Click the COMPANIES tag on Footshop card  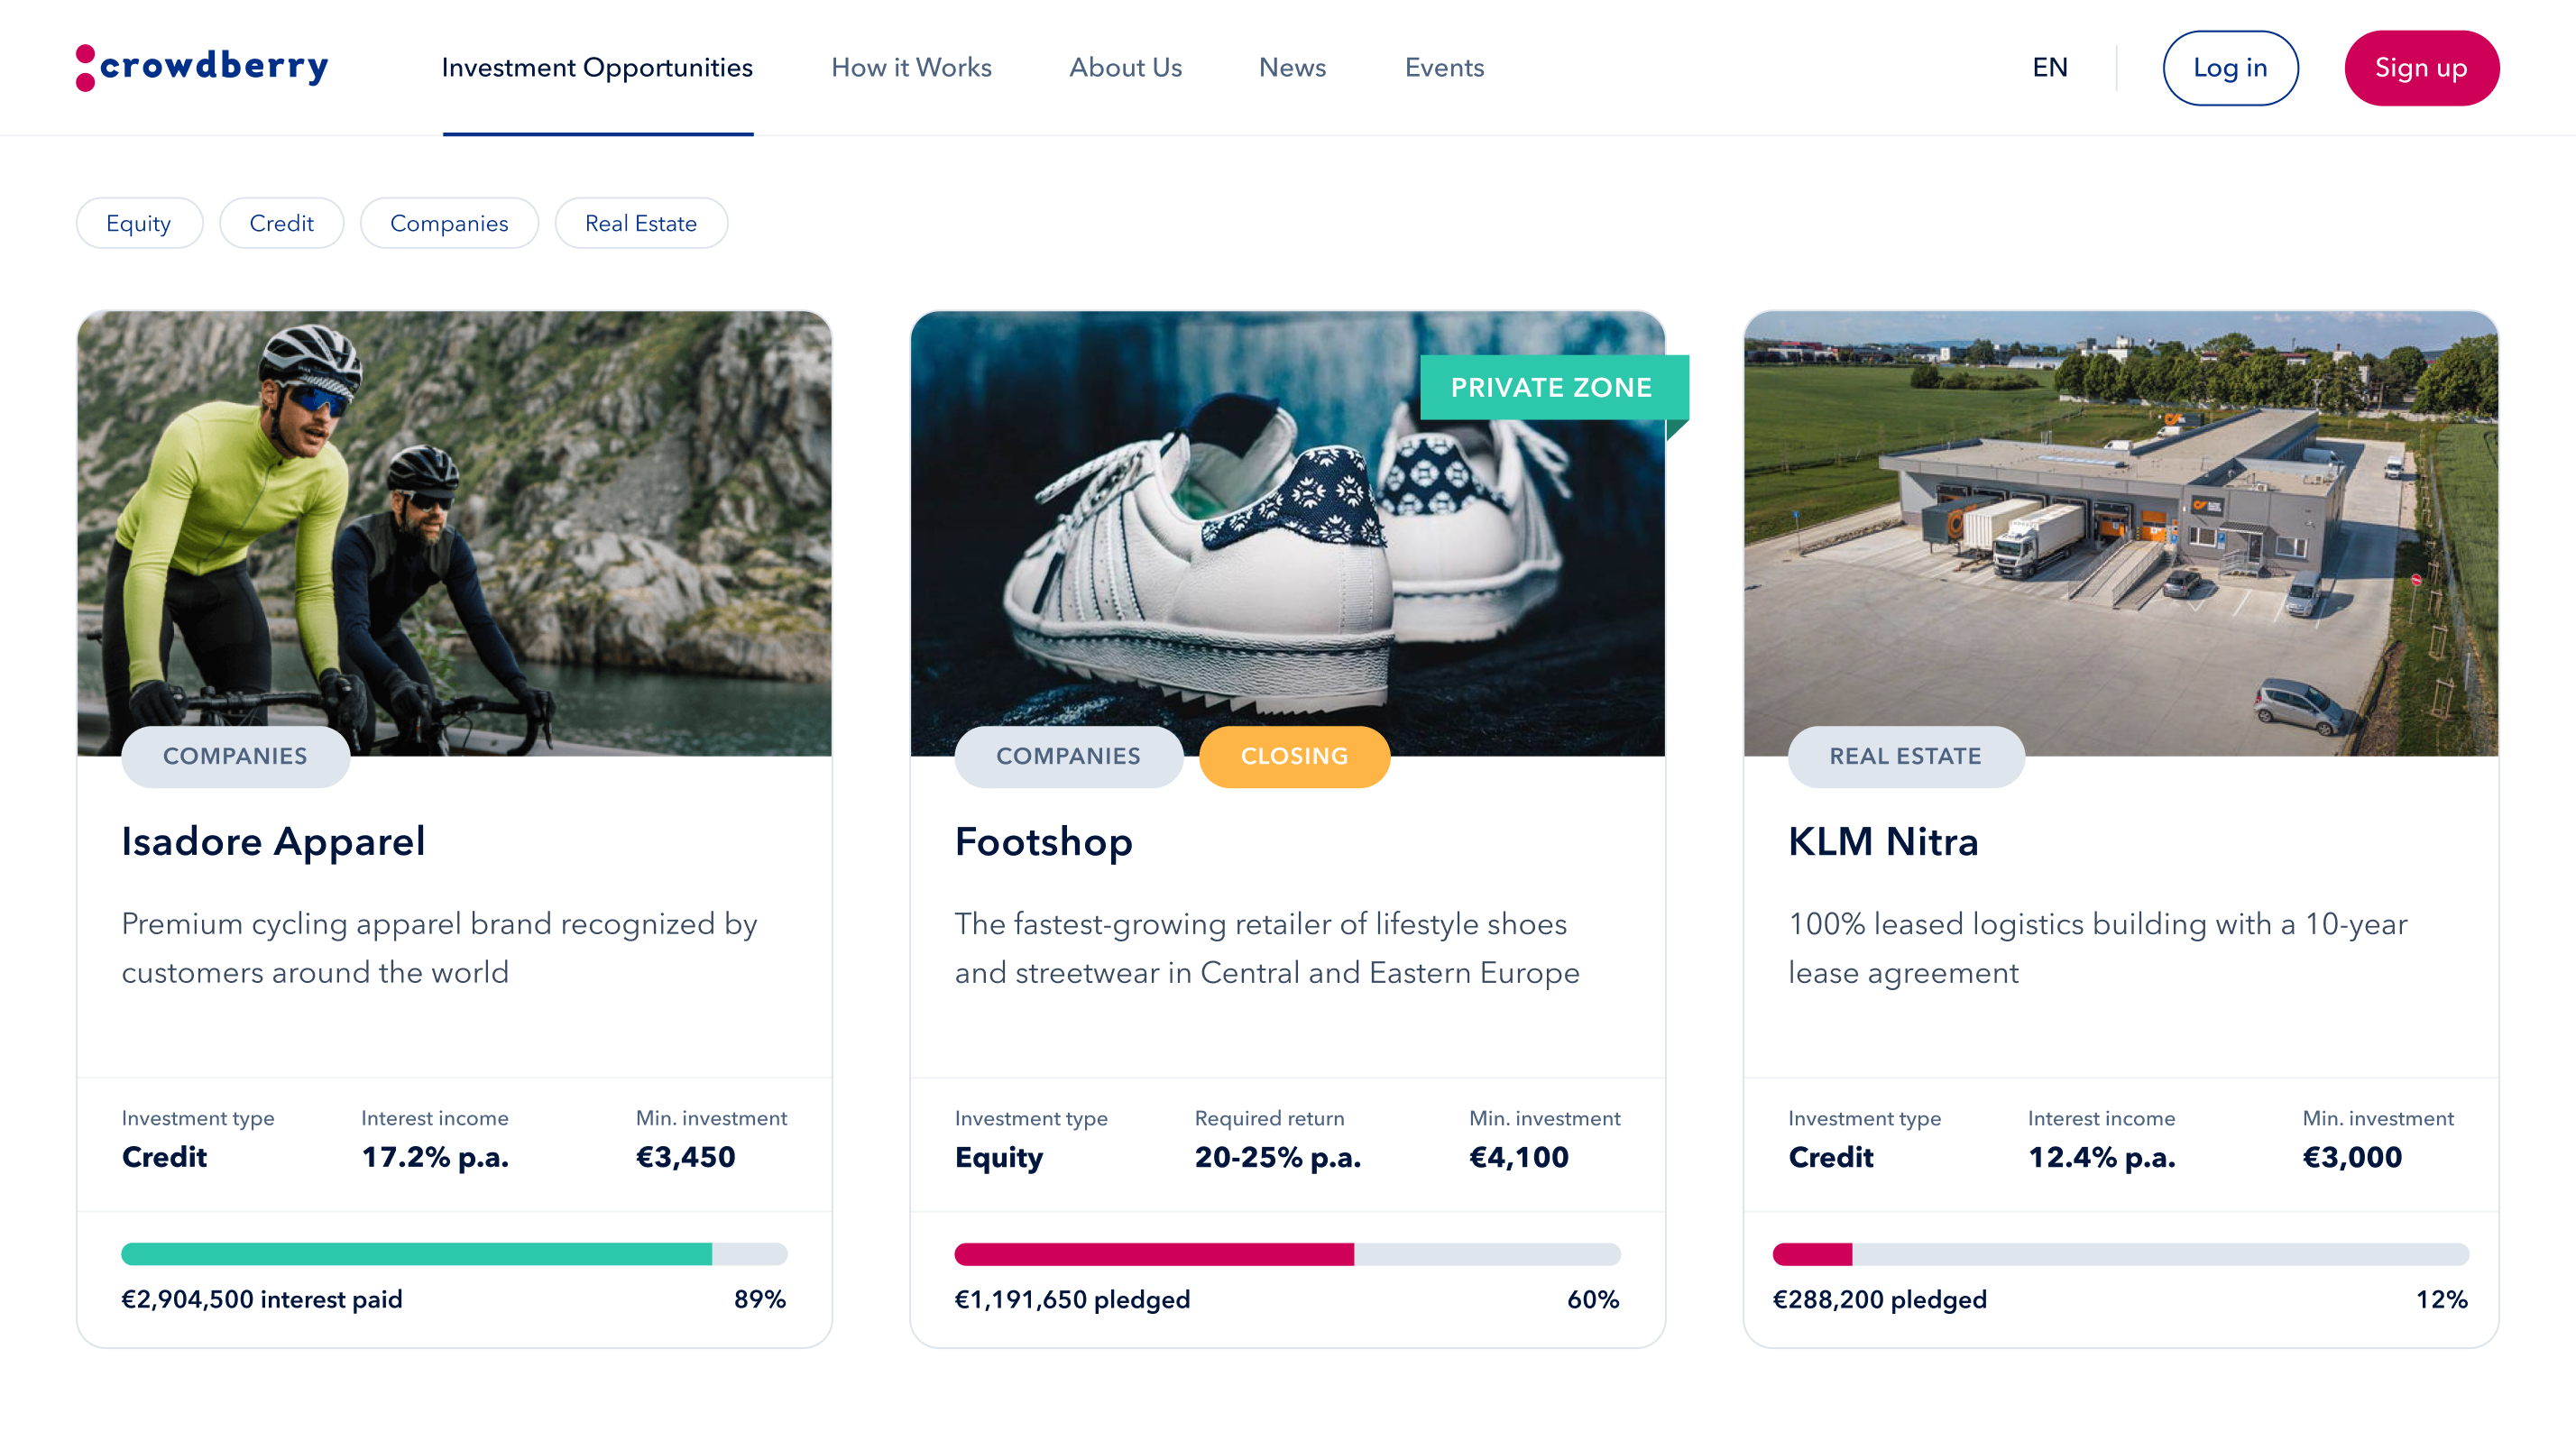(1068, 756)
